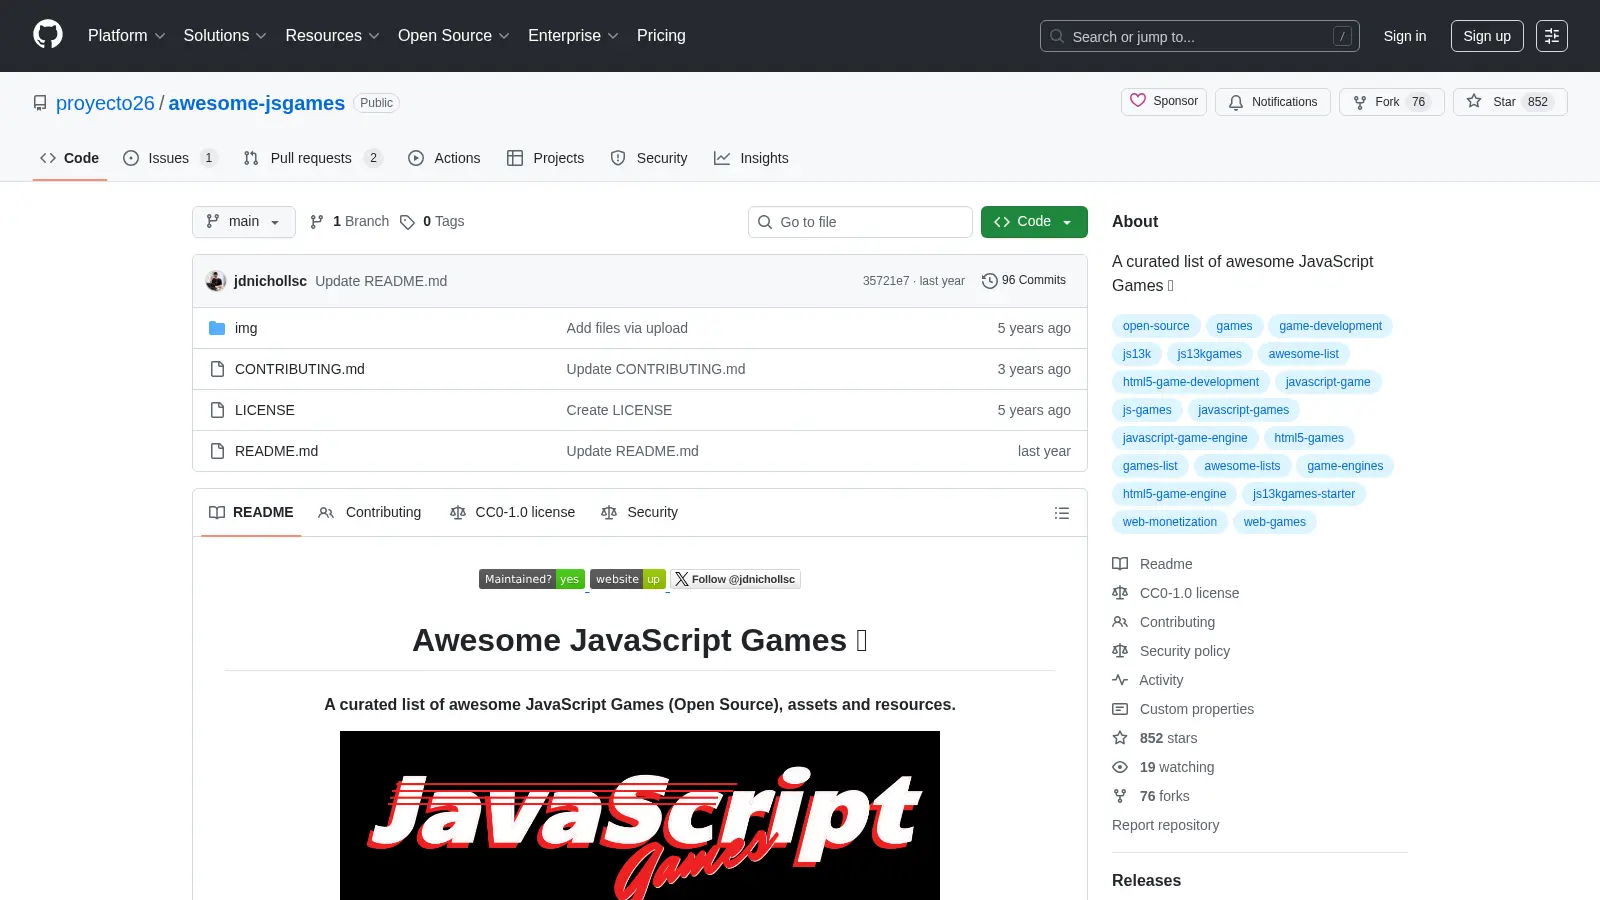This screenshot has width=1600, height=900.
Task: Open the main branch selector dropdown
Action: click(244, 222)
